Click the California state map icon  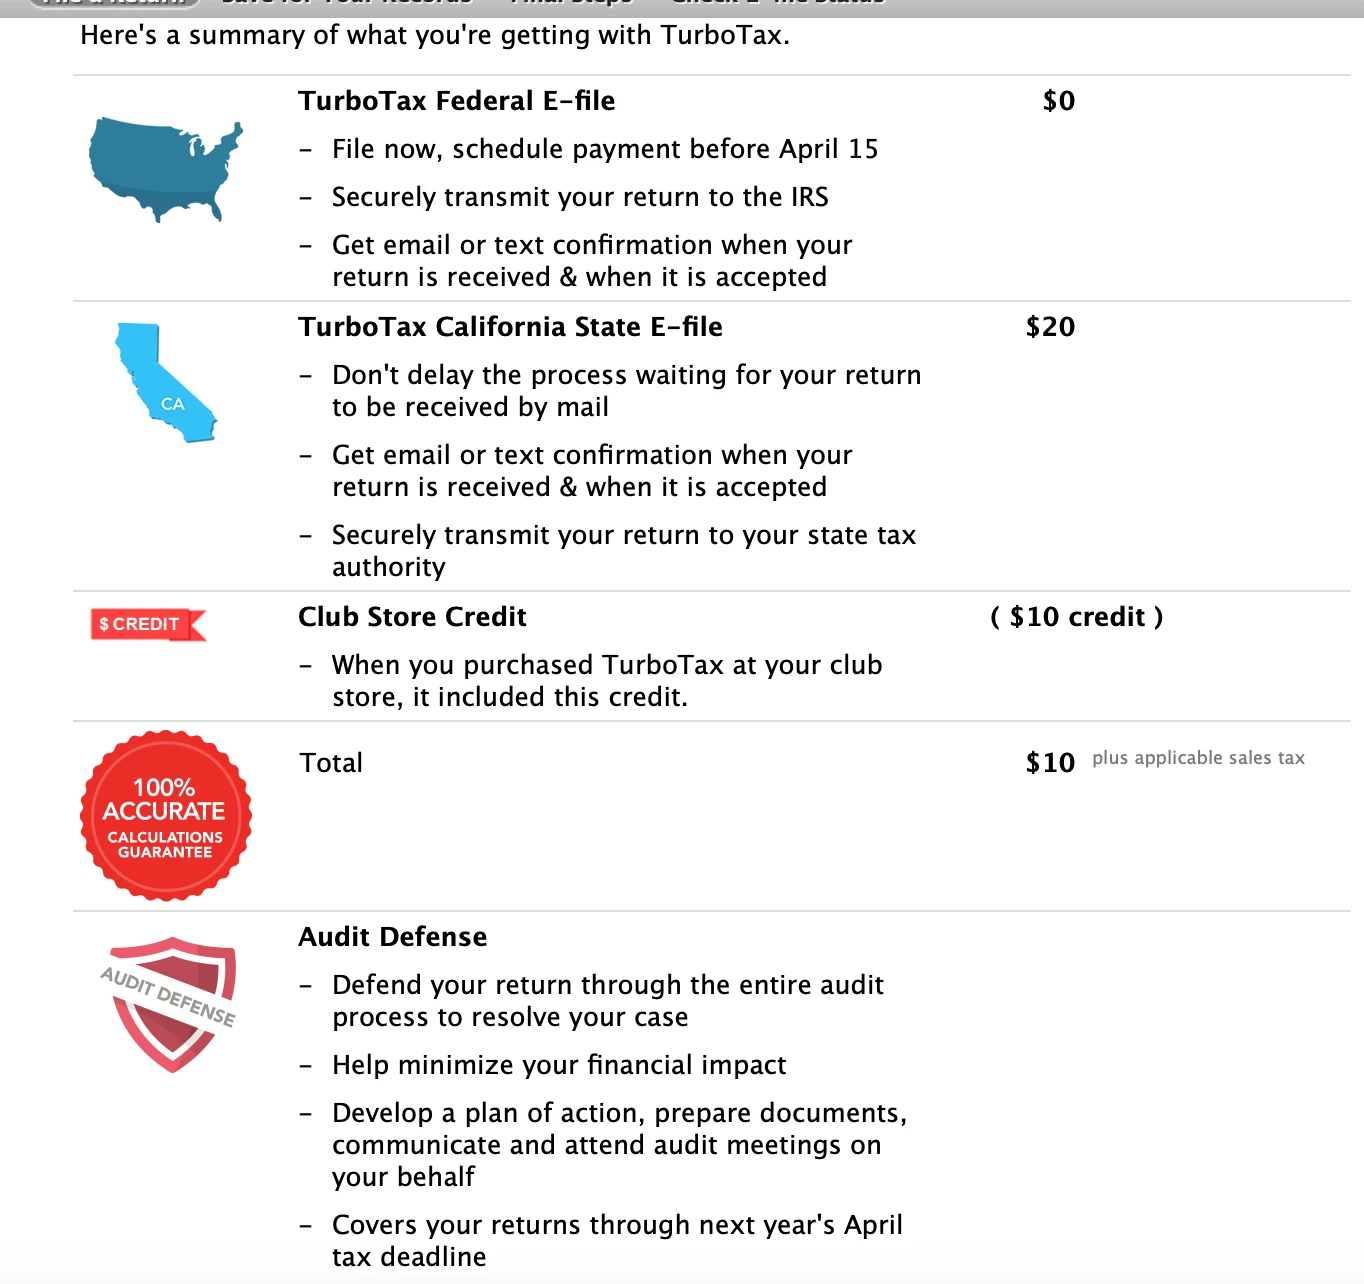pyautogui.click(x=165, y=382)
